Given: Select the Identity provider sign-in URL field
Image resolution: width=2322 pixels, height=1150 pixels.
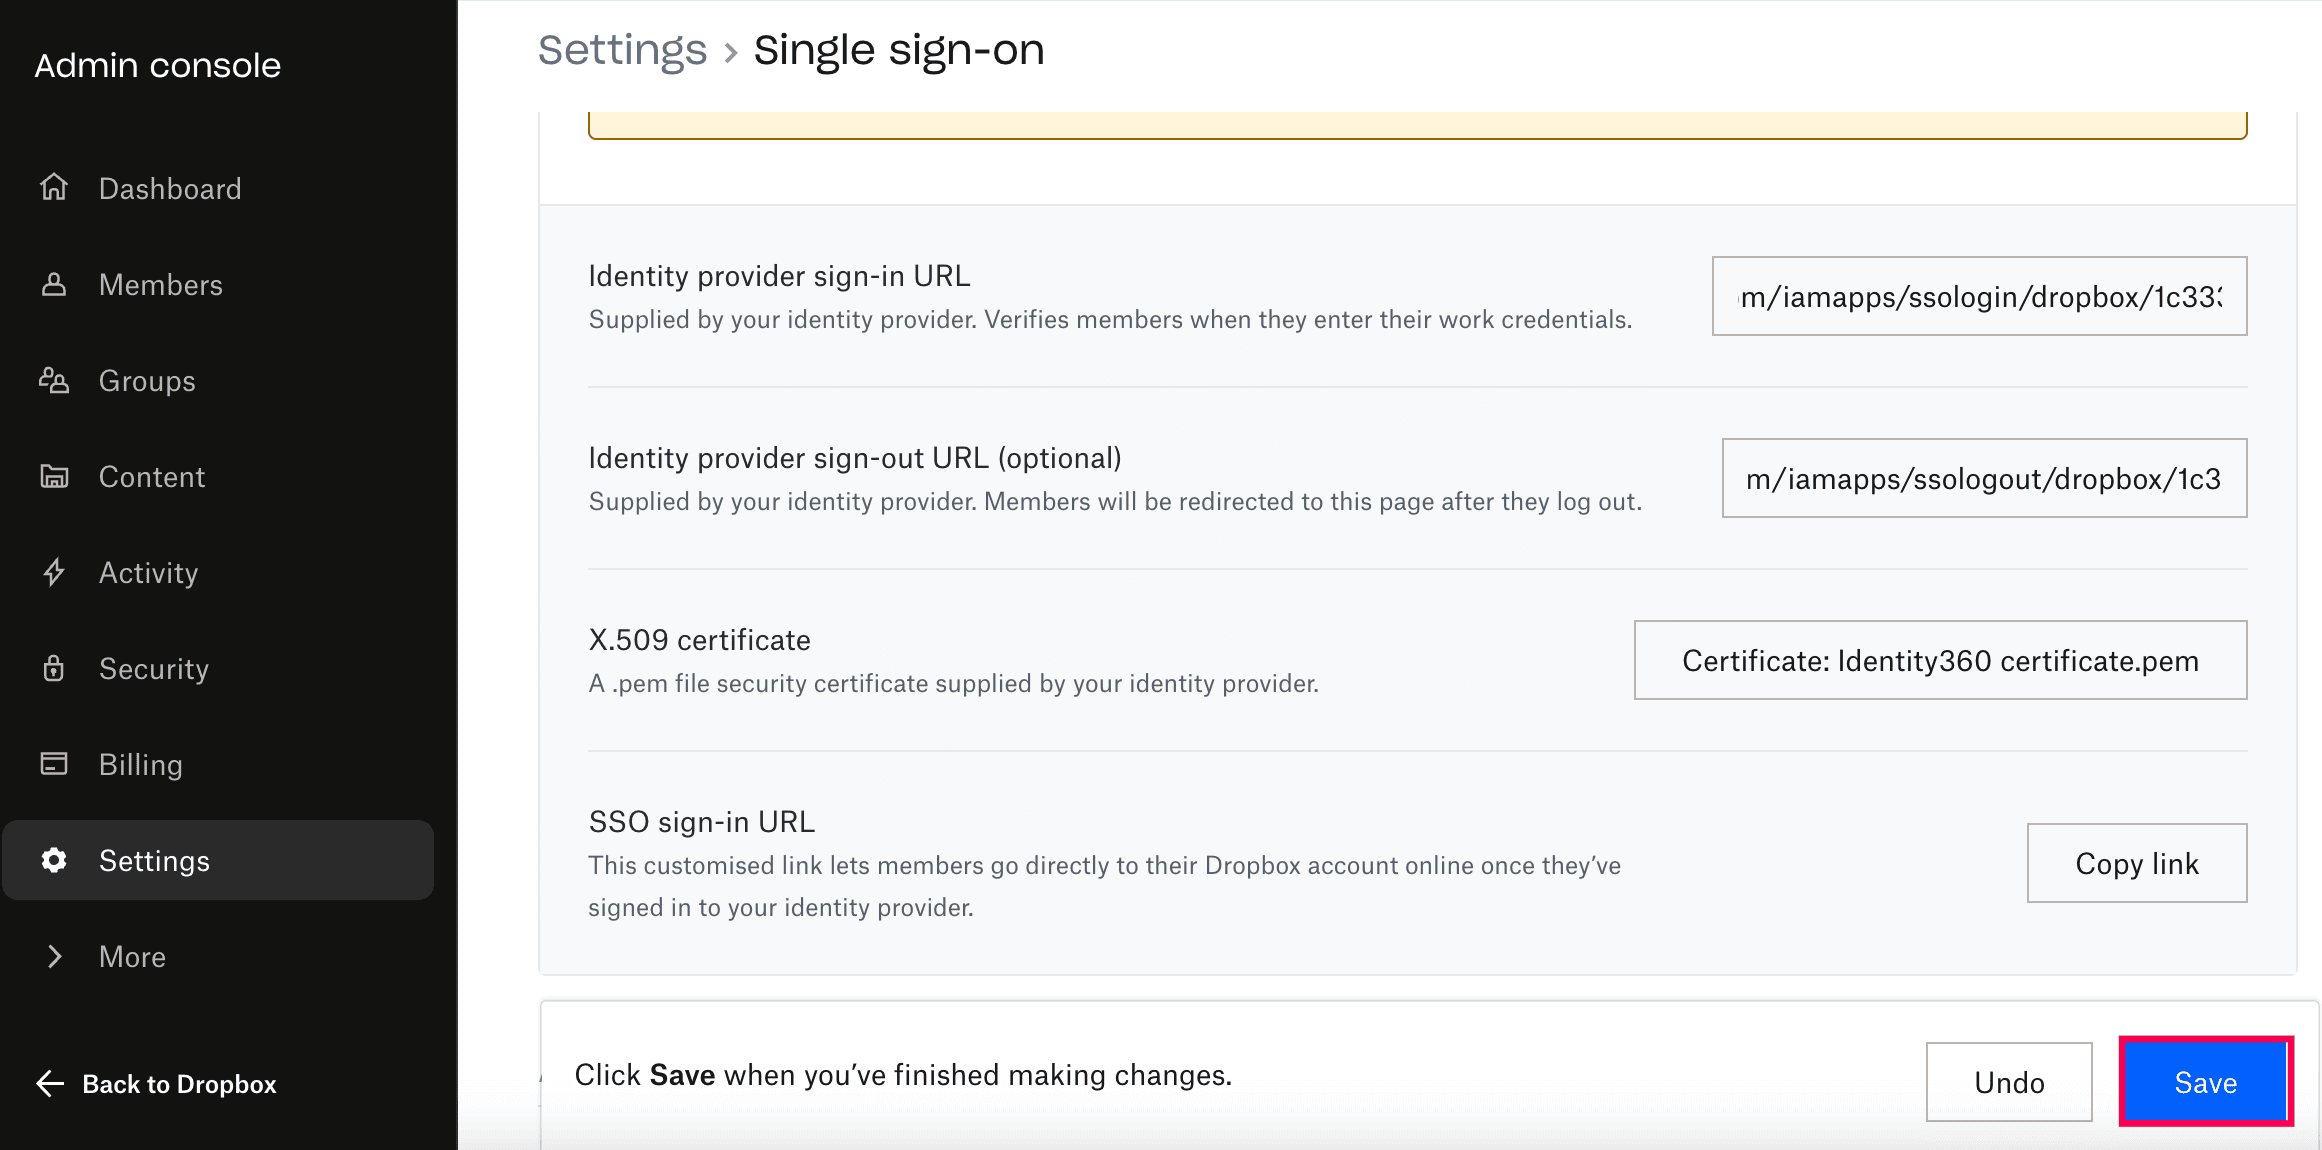Looking at the screenshot, I should coord(1980,295).
